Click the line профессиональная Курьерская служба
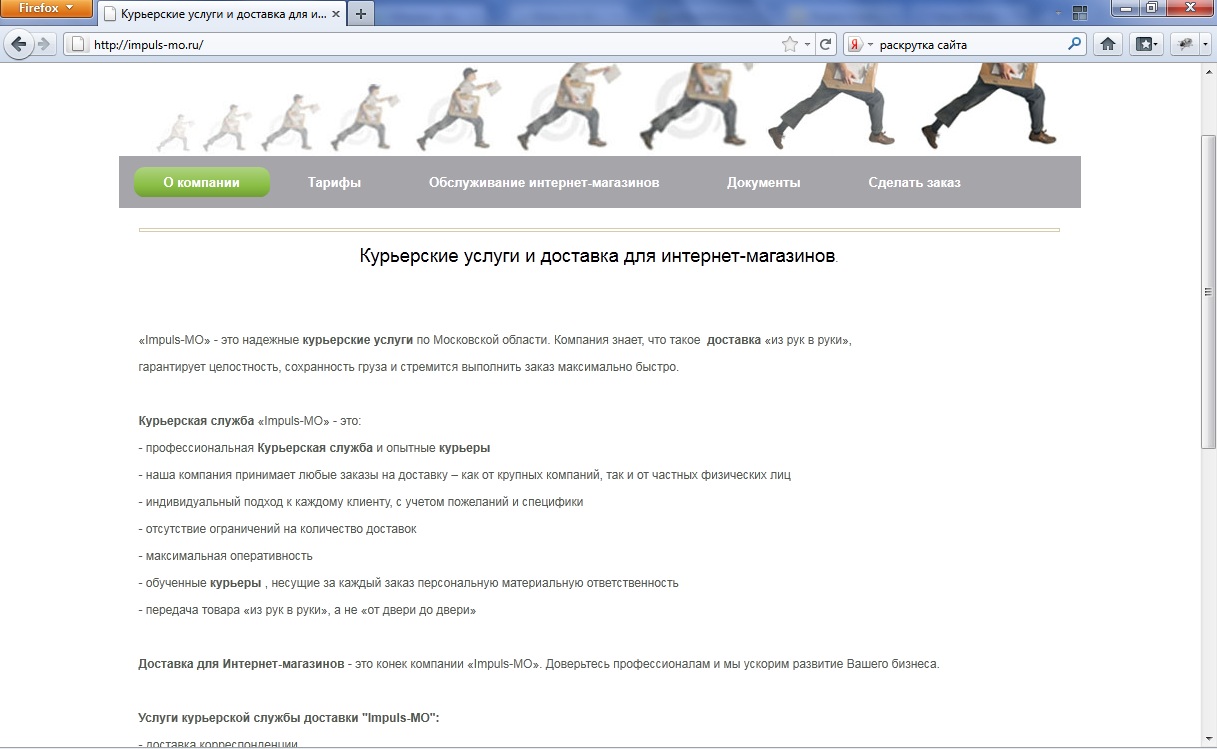Screen dimensions: 1217x749 (314, 447)
